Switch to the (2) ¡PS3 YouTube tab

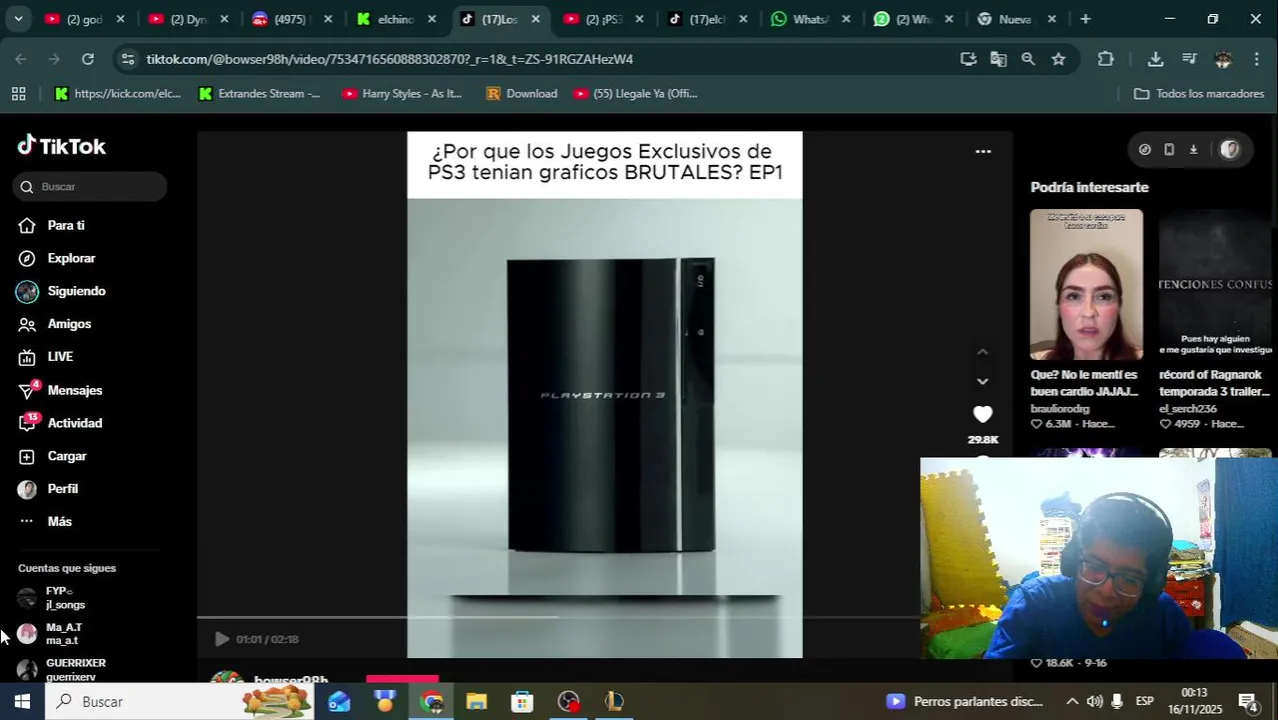click(604, 19)
